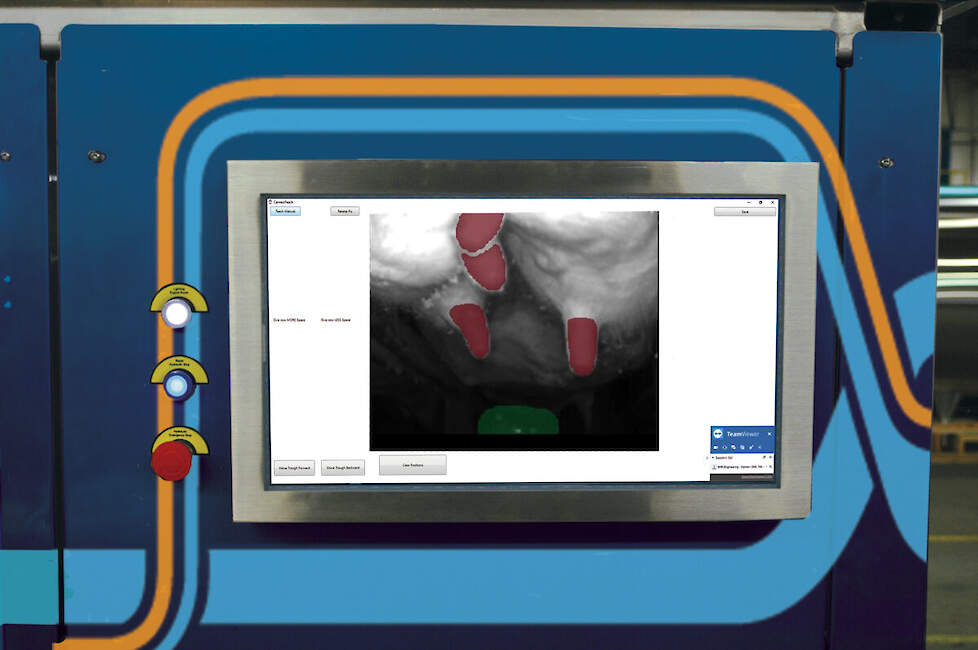Viewport: 978px width, 650px height.
Task: Click the Clear Positions button
Action: click(x=412, y=465)
